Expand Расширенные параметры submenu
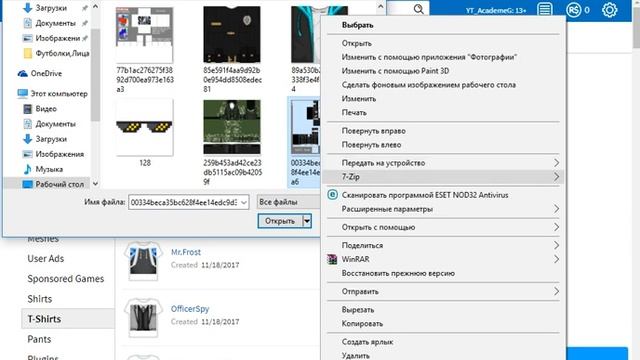This screenshot has width=640, height=360. [556, 209]
